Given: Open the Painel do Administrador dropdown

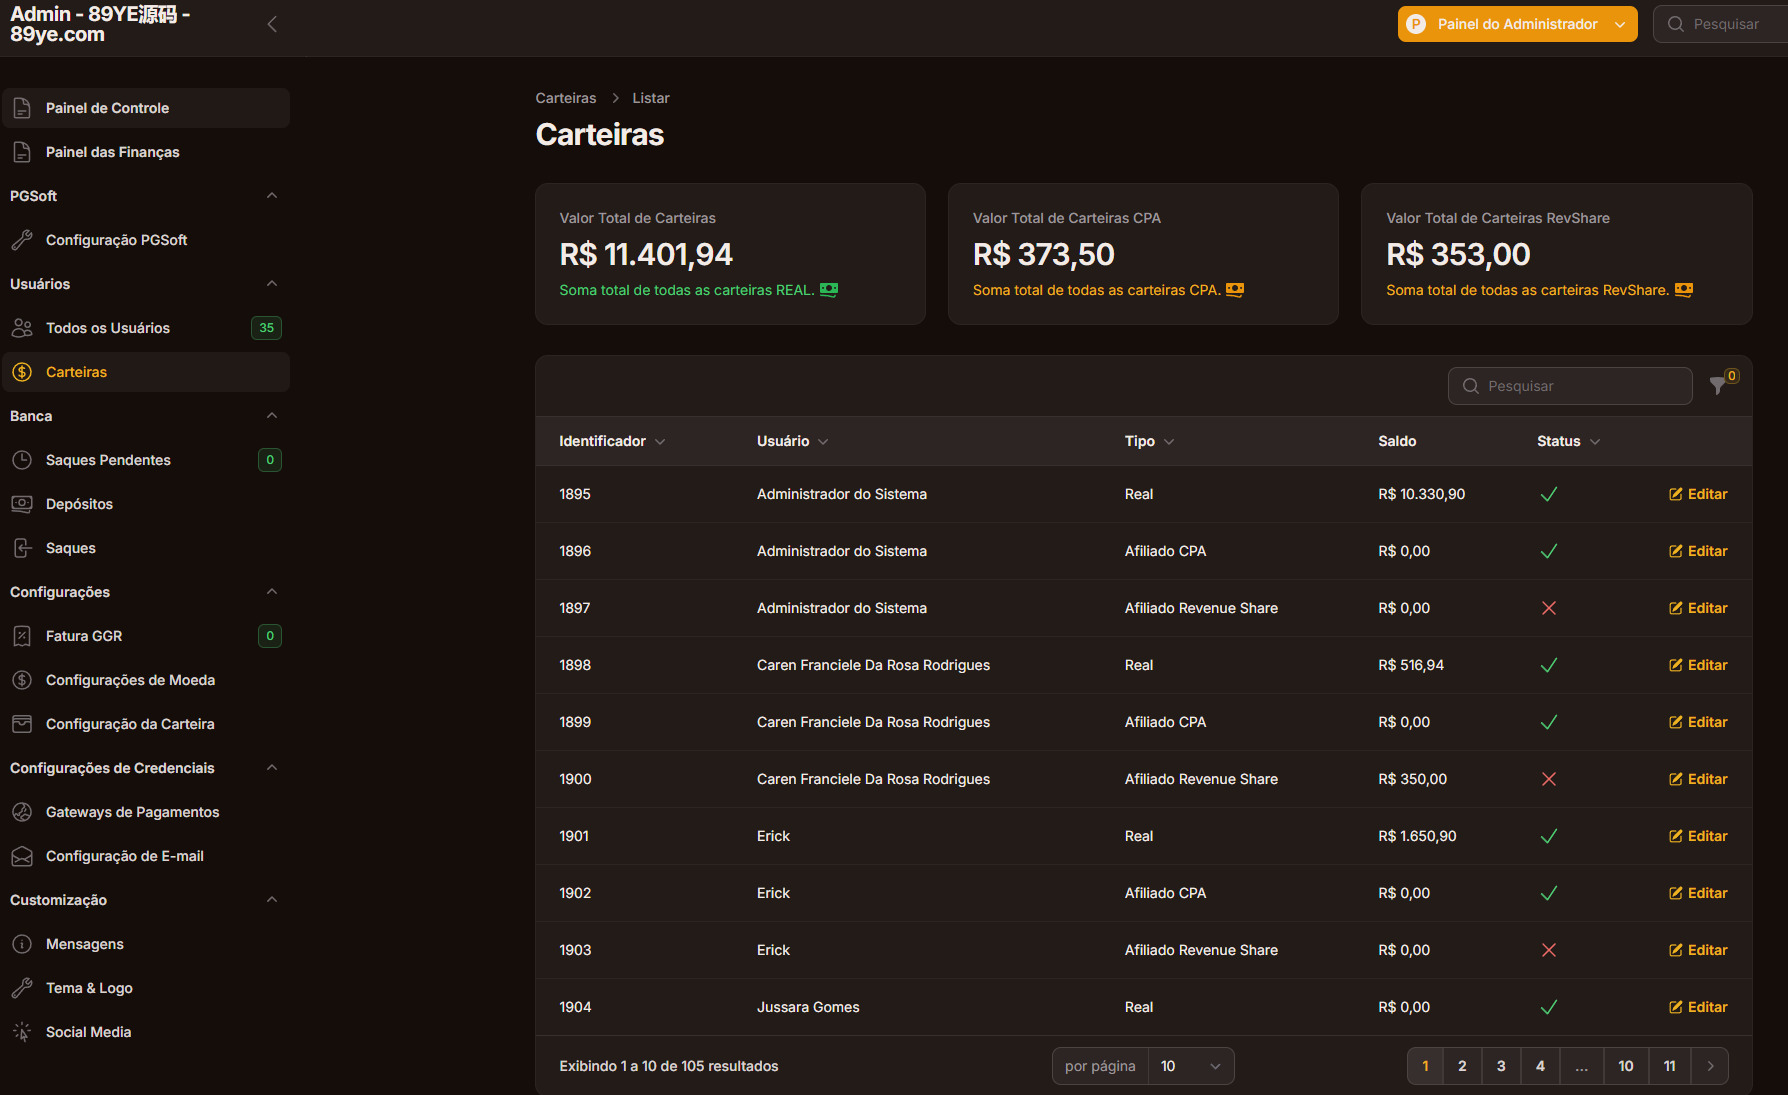Looking at the screenshot, I should point(1517,24).
